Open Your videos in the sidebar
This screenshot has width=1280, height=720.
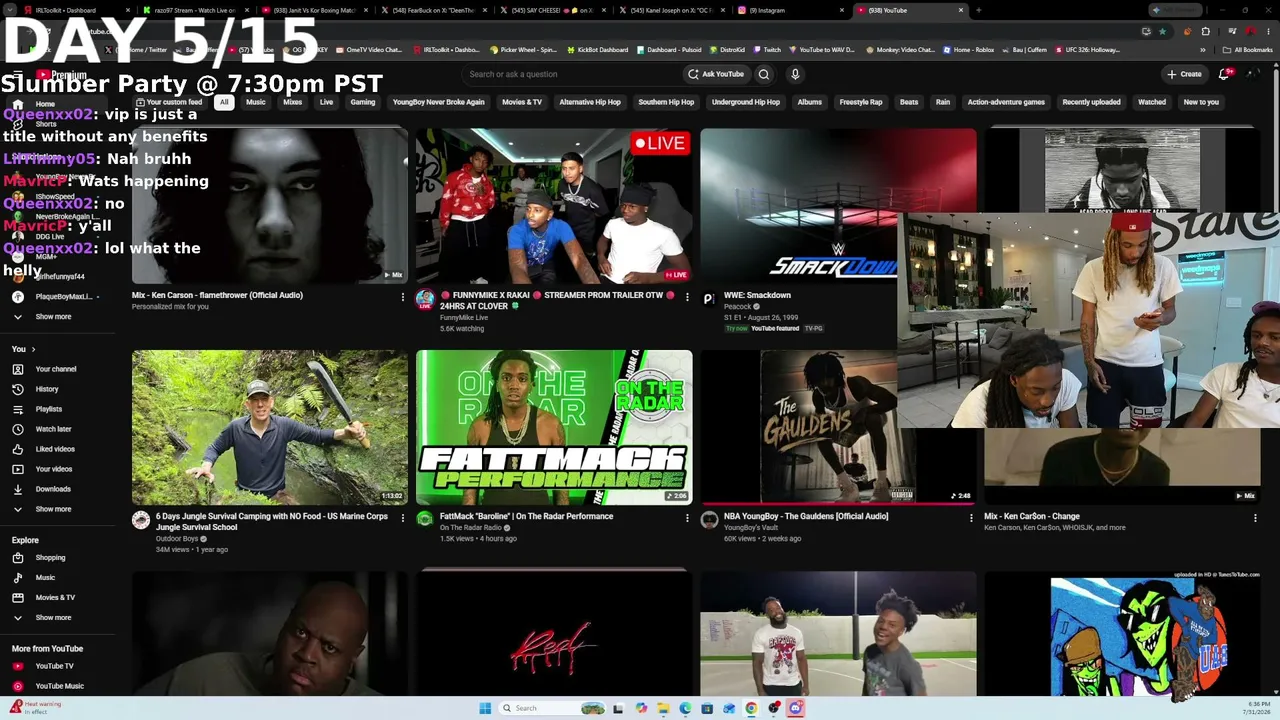54,469
